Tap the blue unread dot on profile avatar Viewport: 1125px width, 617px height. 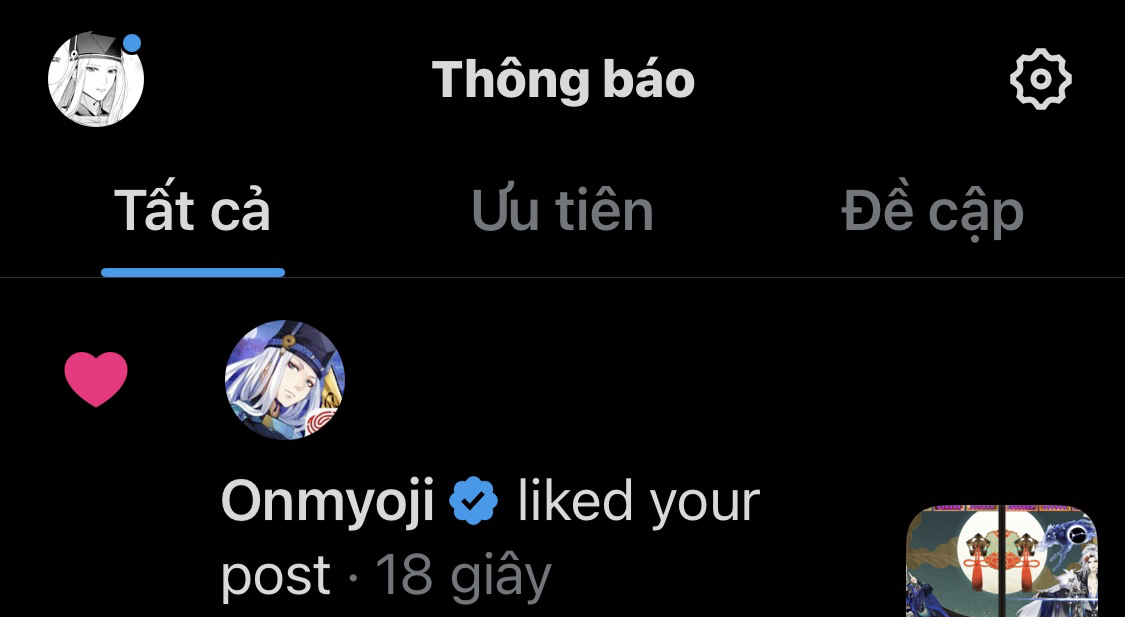coord(131,44)
